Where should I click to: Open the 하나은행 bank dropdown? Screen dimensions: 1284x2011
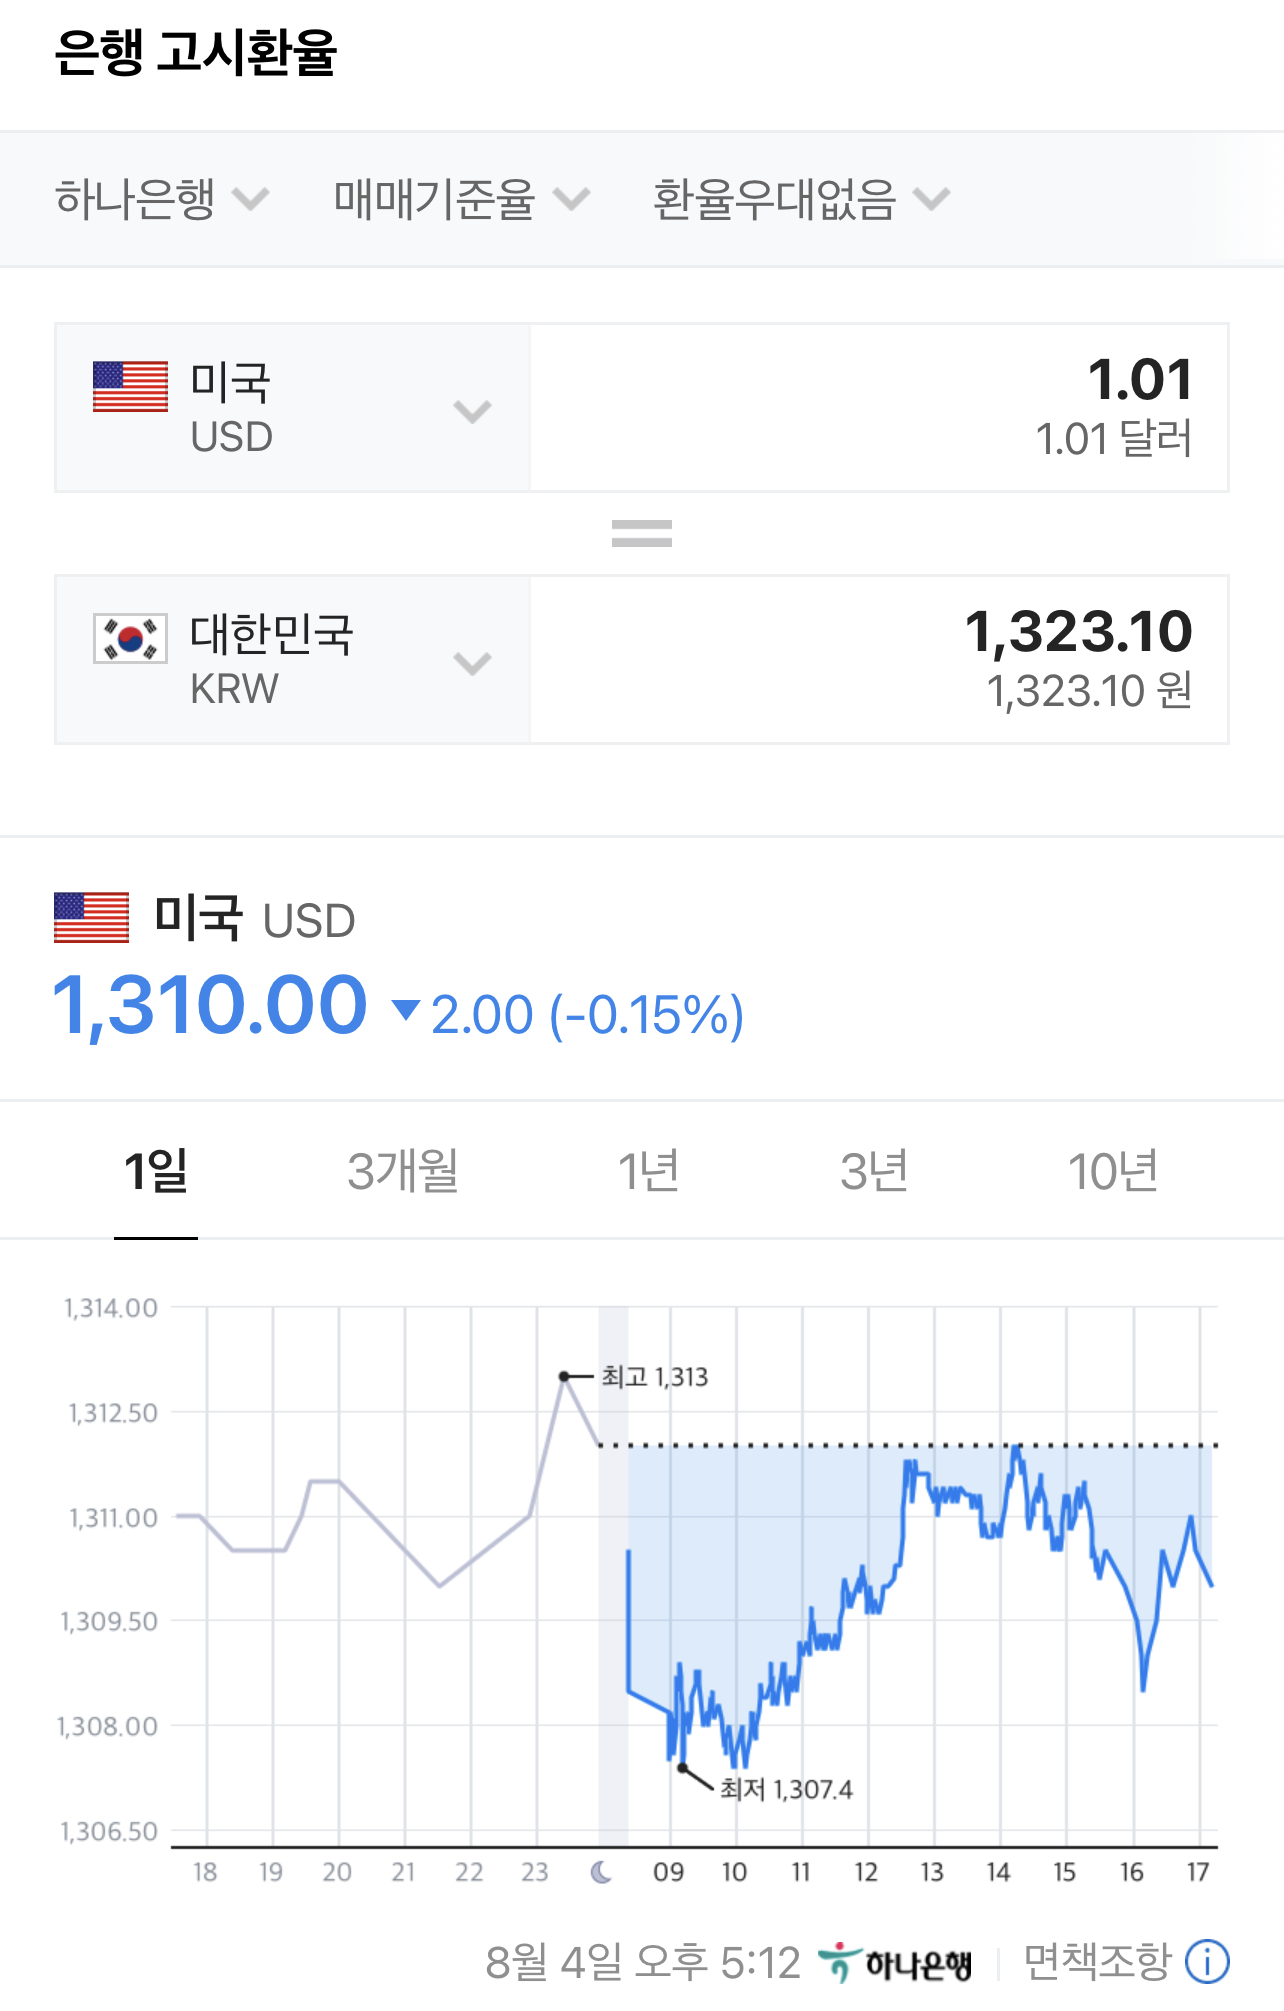162,198
